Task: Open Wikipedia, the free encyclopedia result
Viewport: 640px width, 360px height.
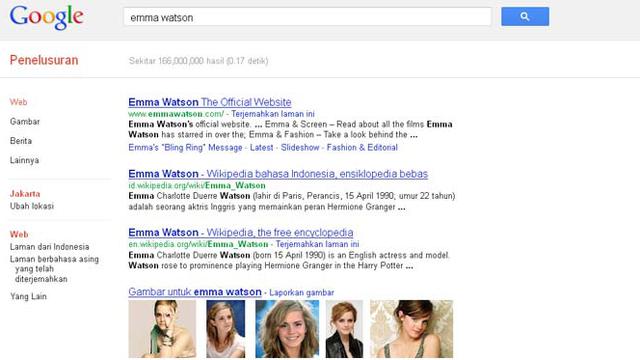Action: (x=240, y=232)
